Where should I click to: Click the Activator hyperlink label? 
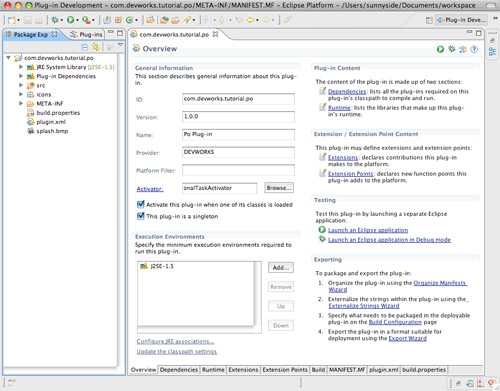150,189
